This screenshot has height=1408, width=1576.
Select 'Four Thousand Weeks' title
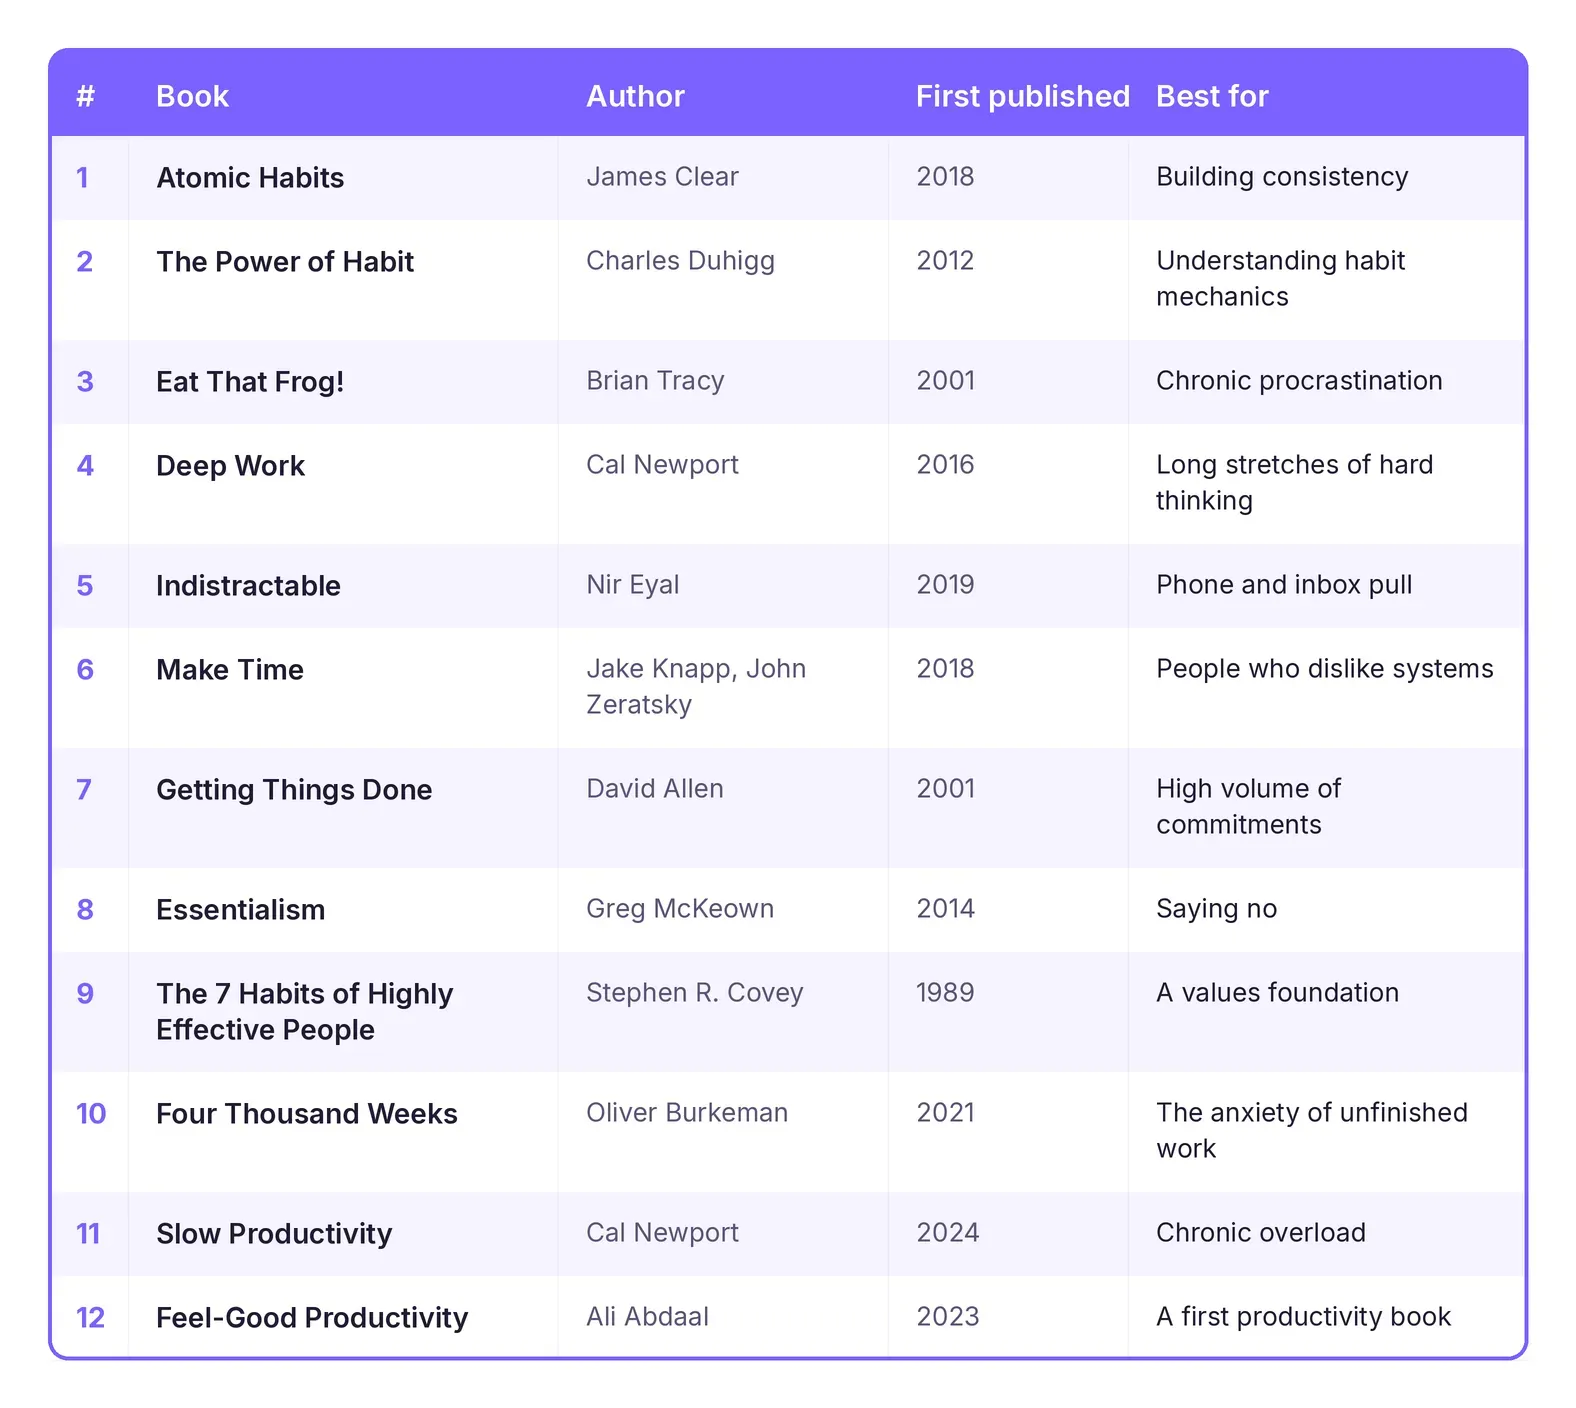tap(307, 1114)
